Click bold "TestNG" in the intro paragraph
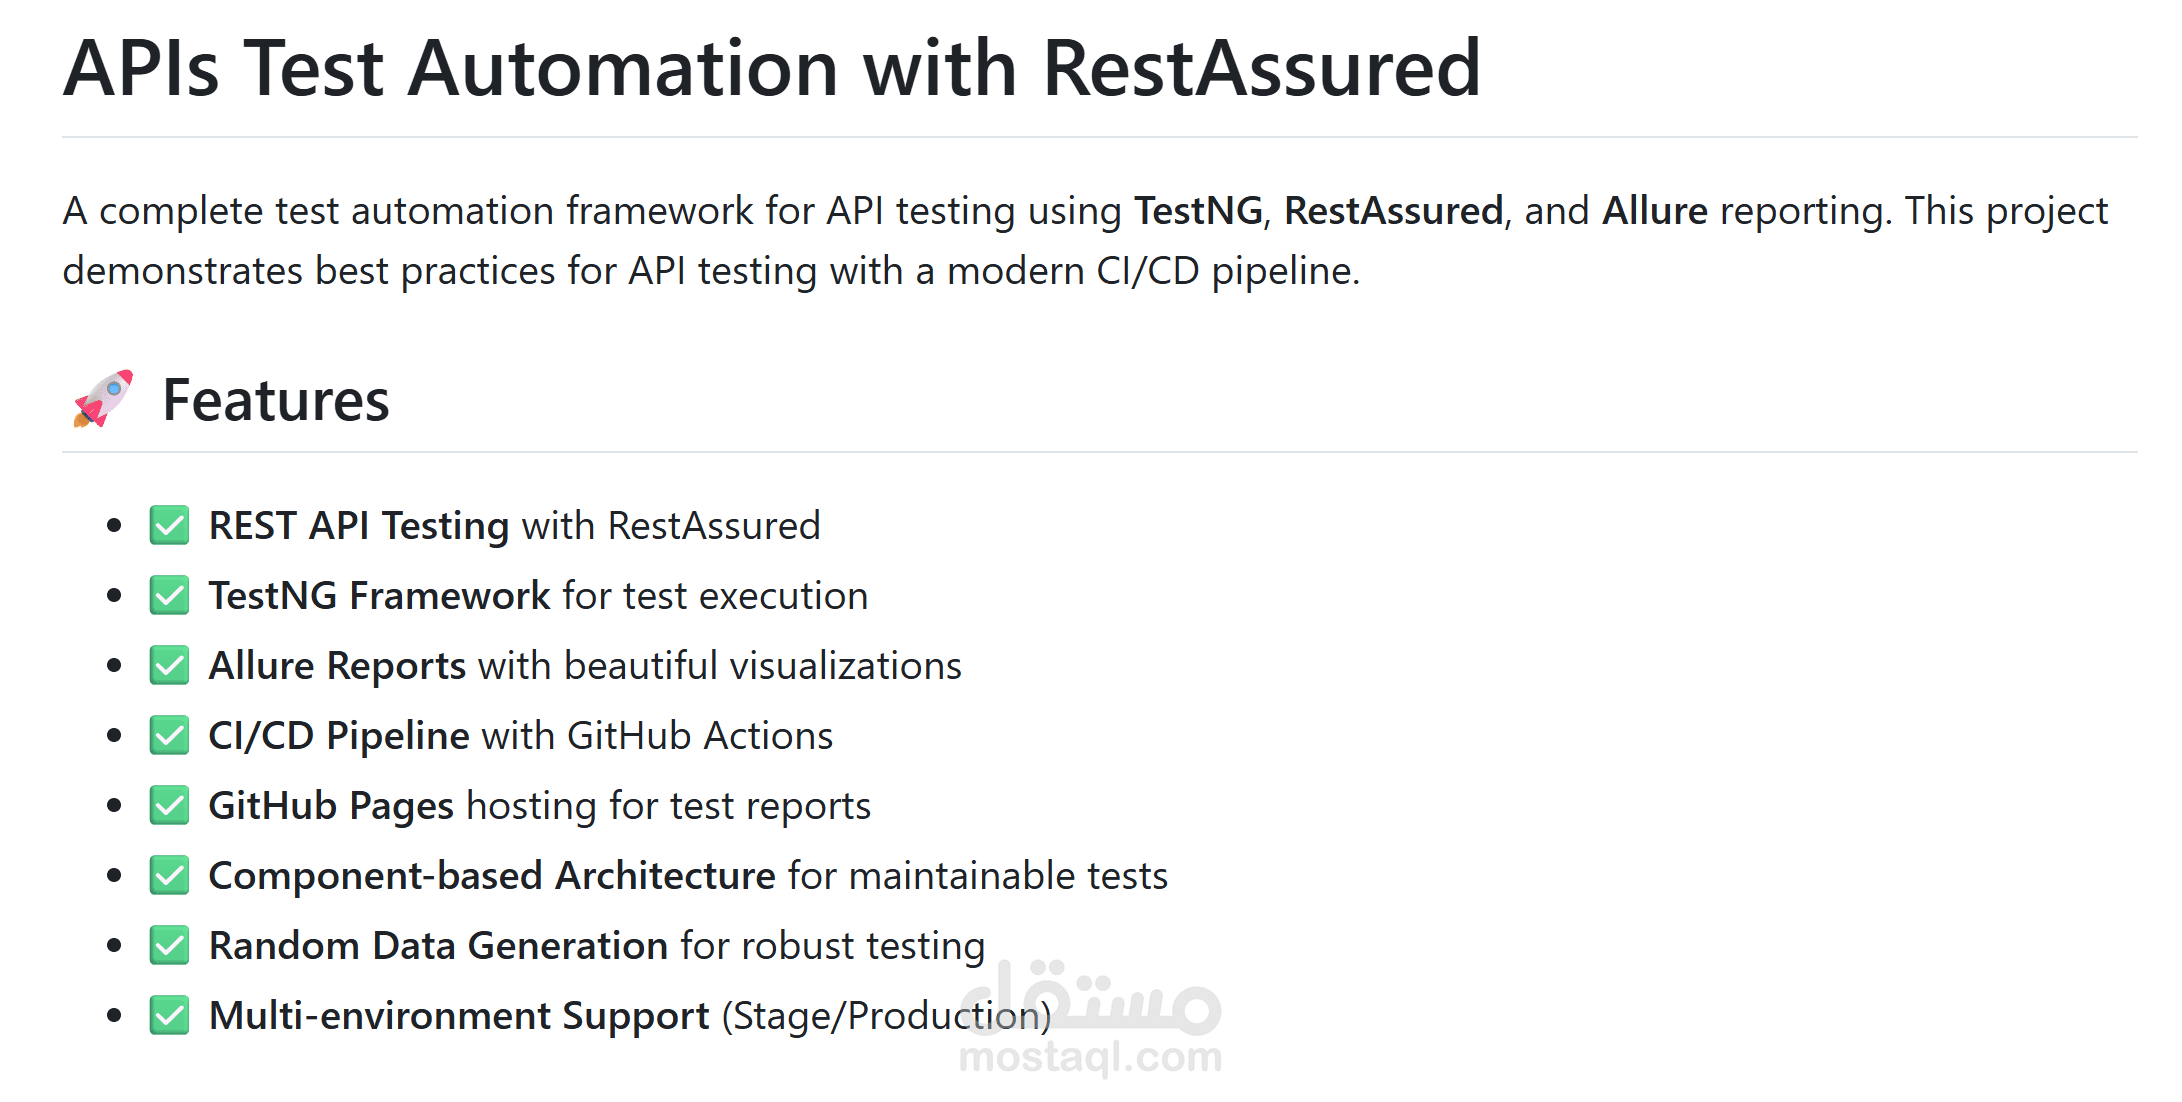 (1198, 211)
